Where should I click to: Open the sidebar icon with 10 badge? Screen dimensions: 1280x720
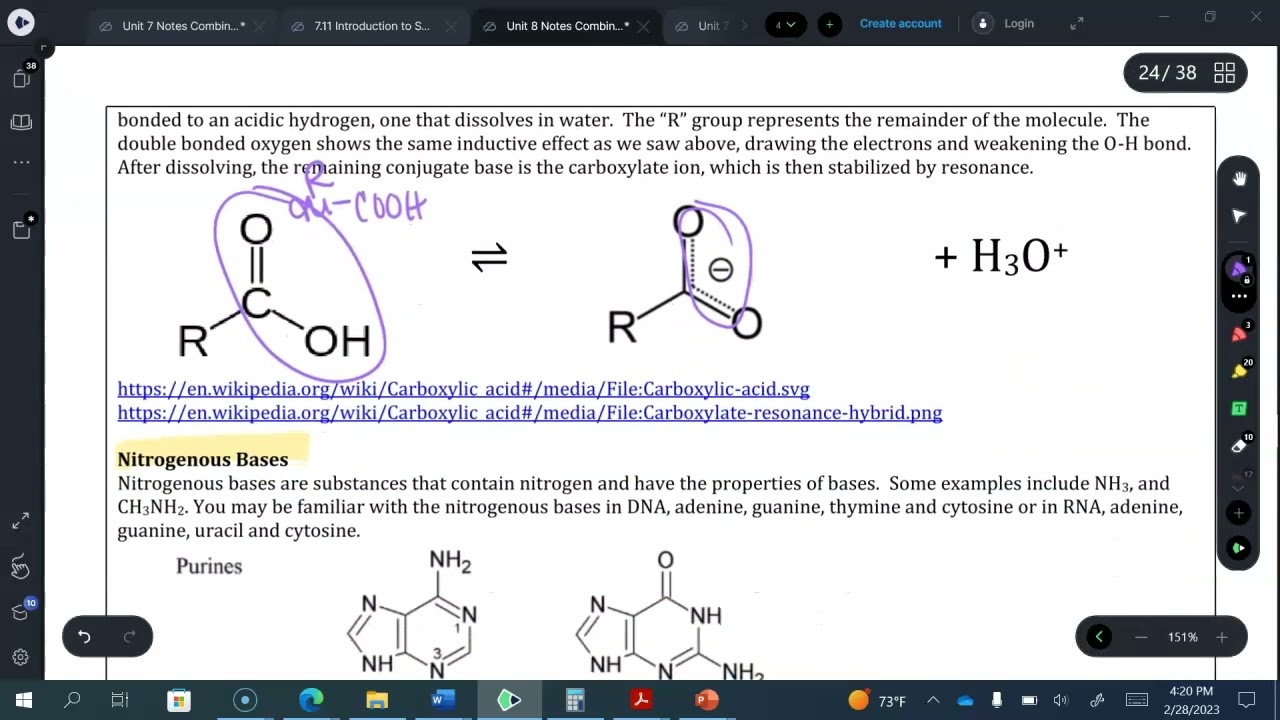22,611
